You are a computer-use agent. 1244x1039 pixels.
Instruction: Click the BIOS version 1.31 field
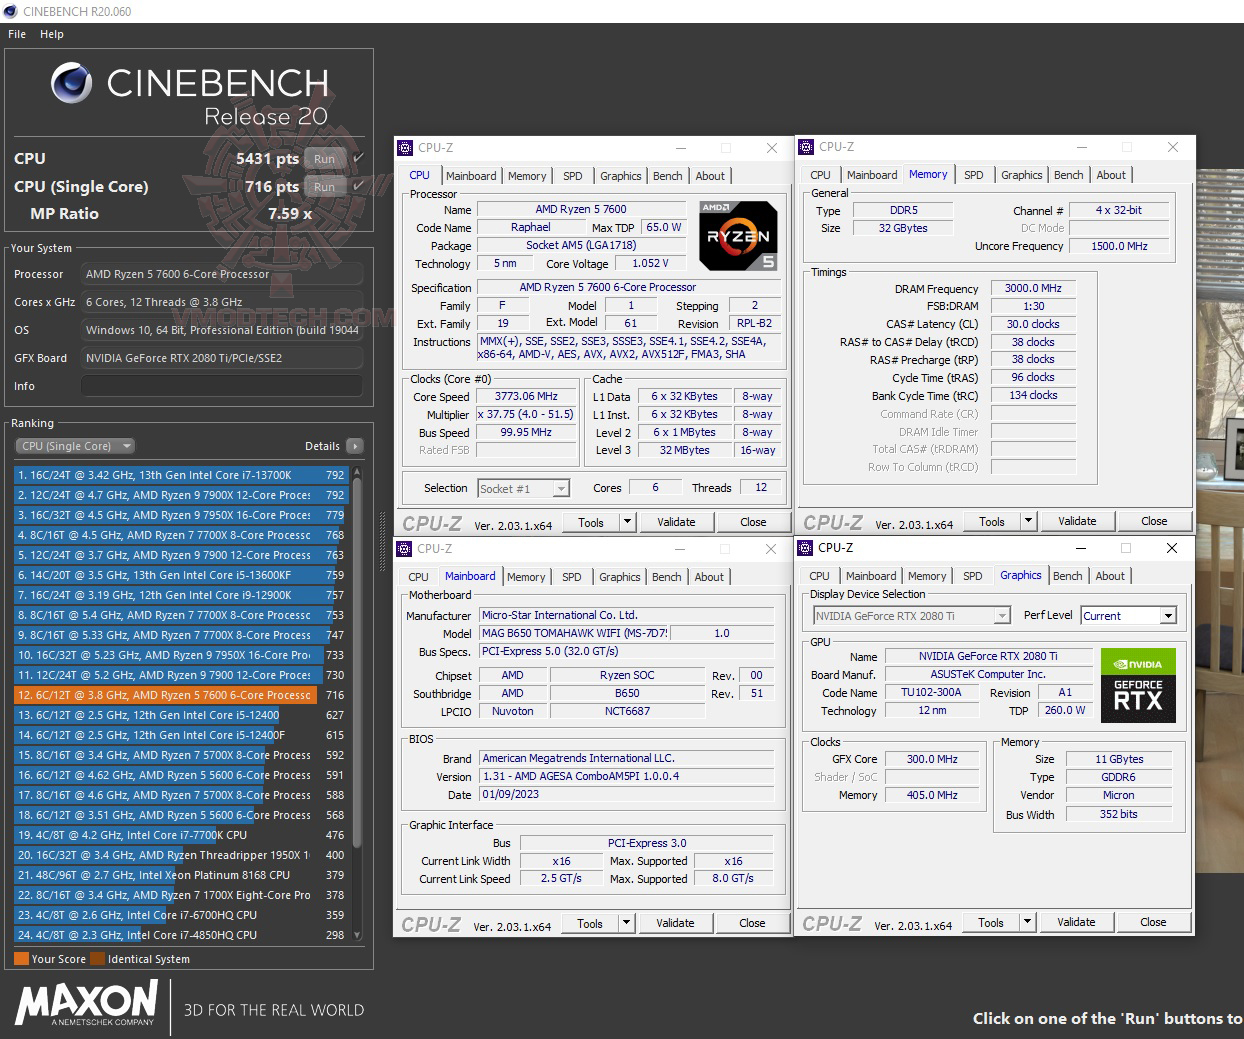626,776
